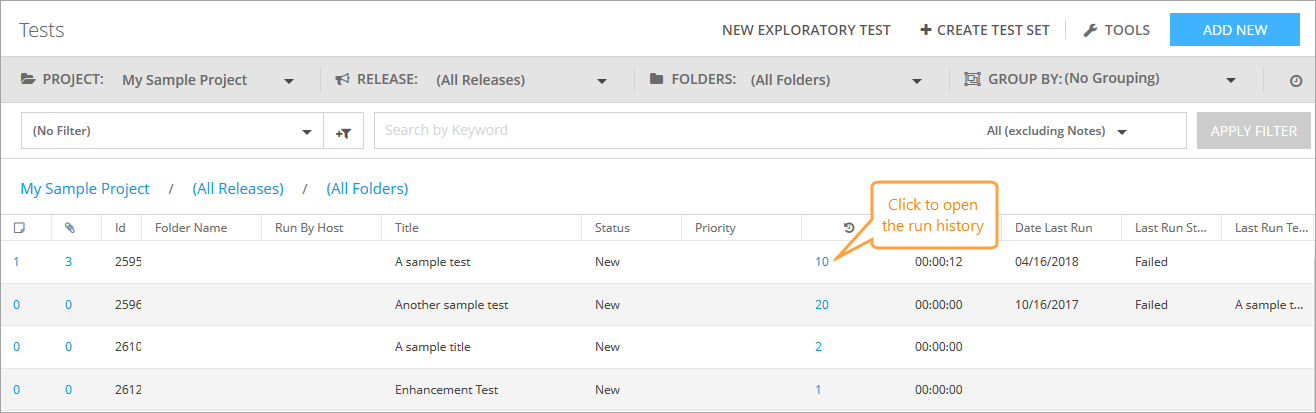Open the All Releases dropdown
The height and width of the screenshot is (413, 1316).
[602, 80]
